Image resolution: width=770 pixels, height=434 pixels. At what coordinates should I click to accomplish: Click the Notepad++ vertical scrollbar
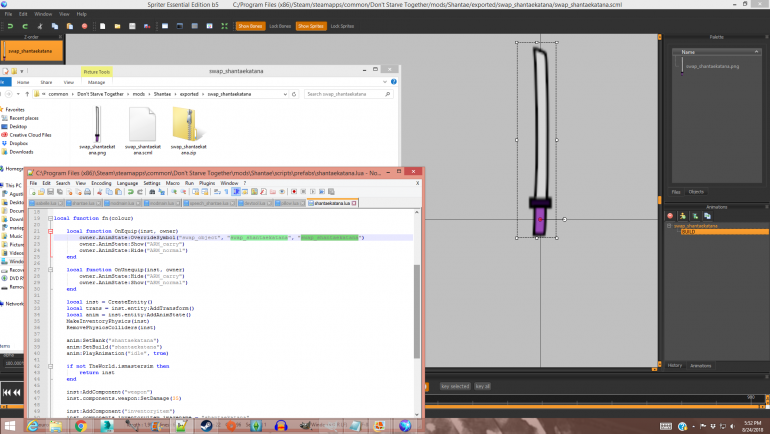point(417,311)
